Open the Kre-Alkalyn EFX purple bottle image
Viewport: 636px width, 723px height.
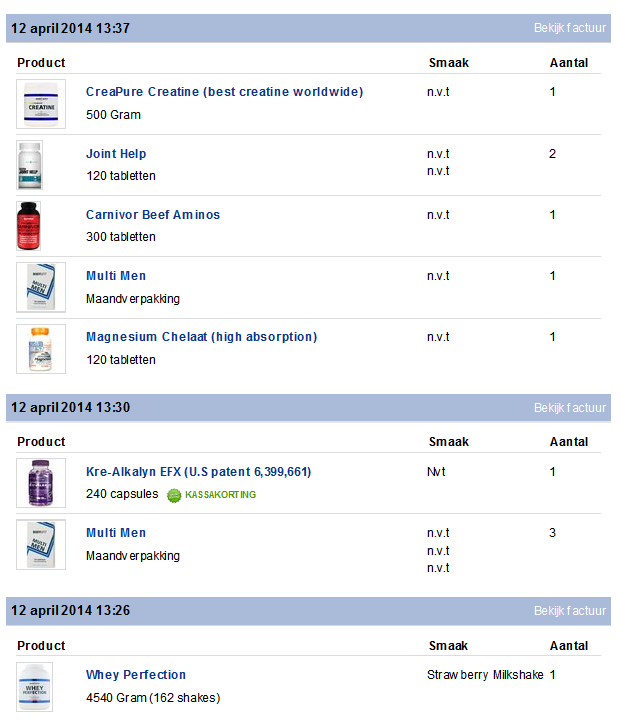(41, 483)
